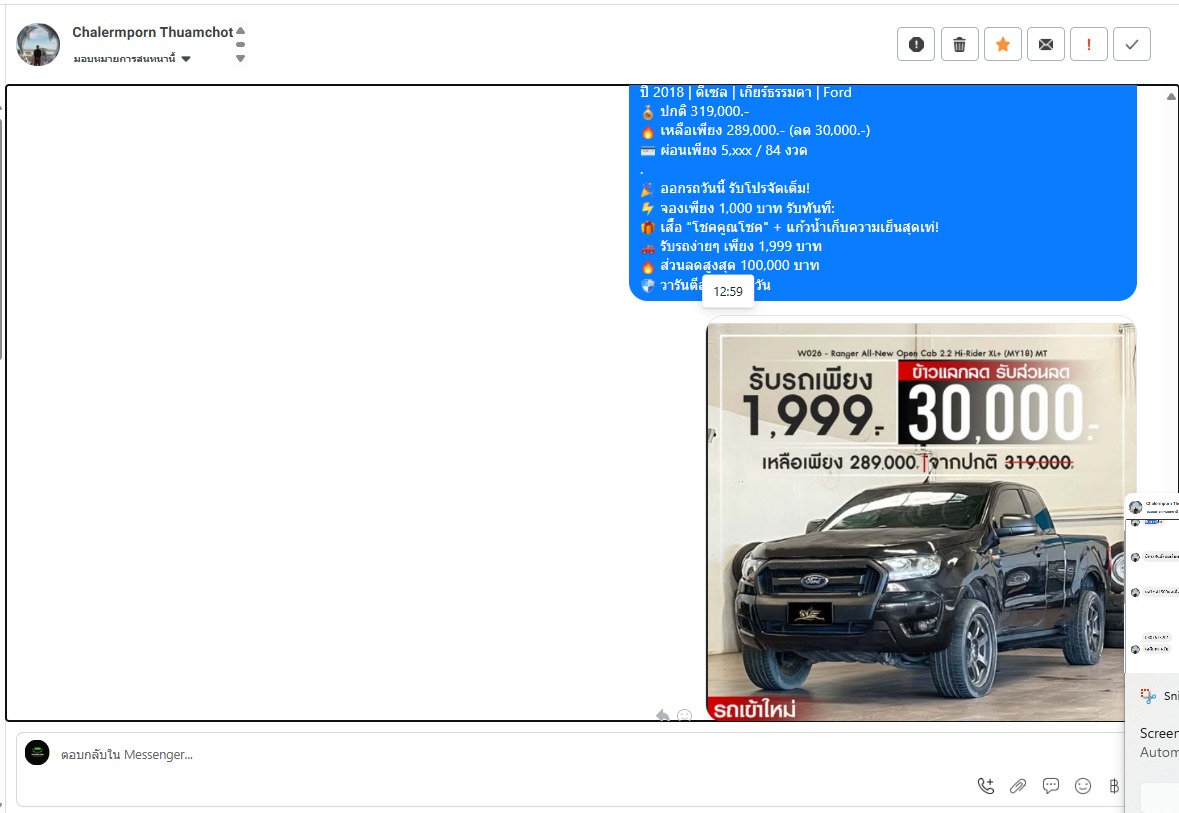Click the page avatar beside reply field
The image size is (1179, 813).
point(37,753)
